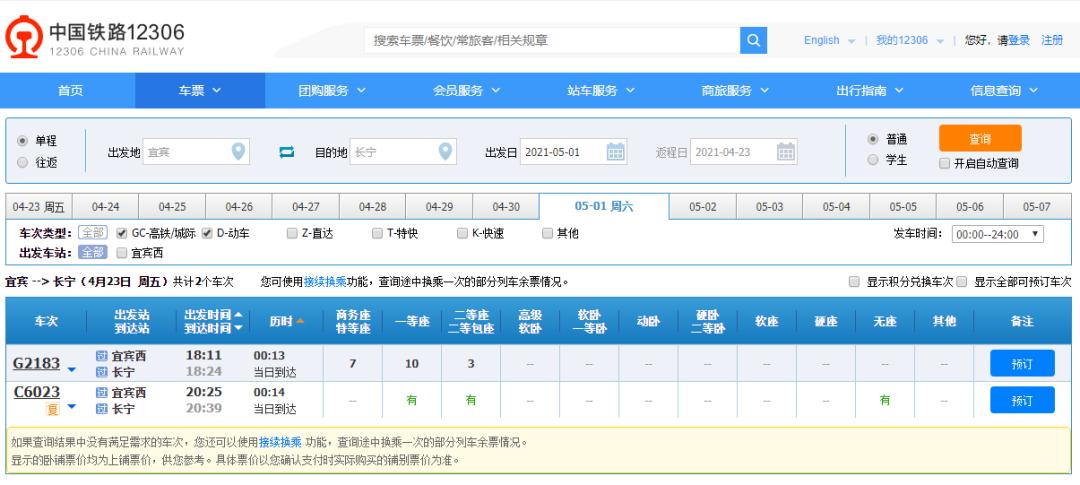Open the English language dropdown
This screenshot has width=1080, height=485.
830,40
